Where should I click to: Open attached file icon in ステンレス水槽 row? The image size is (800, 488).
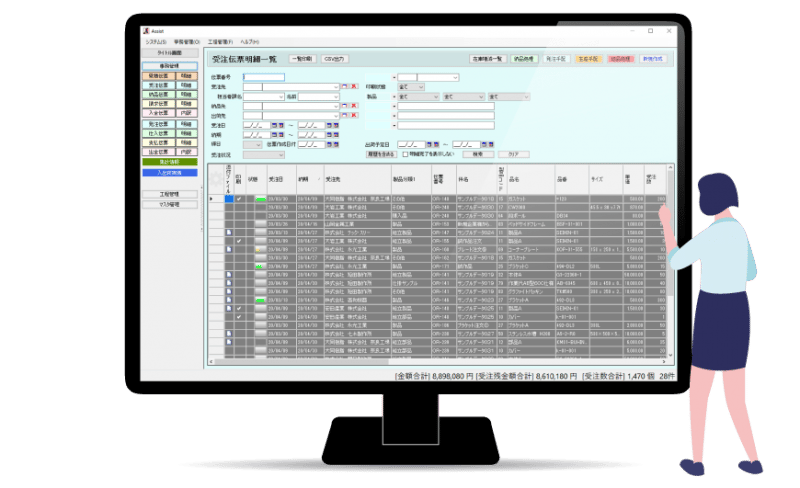(229, 333)
